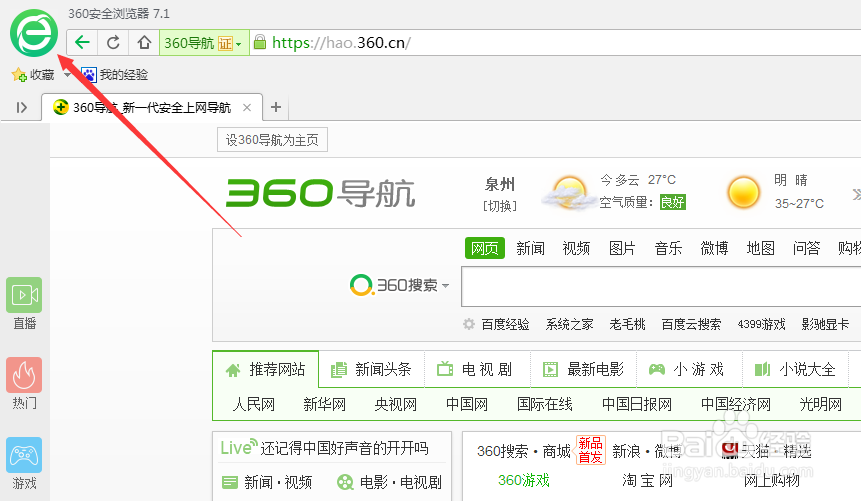Open the 央视网 link

pyautogui.click(x=395, y=404)
